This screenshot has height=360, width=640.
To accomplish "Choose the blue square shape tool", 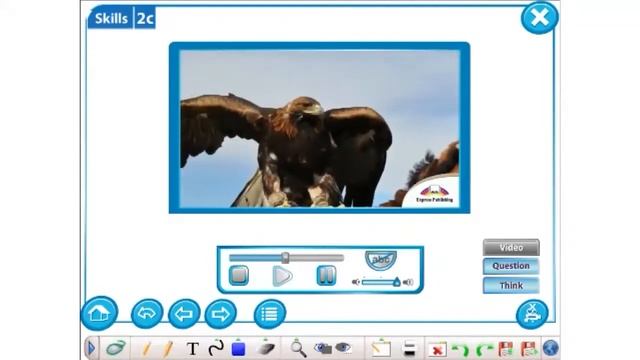I will [x=238, y=349].
